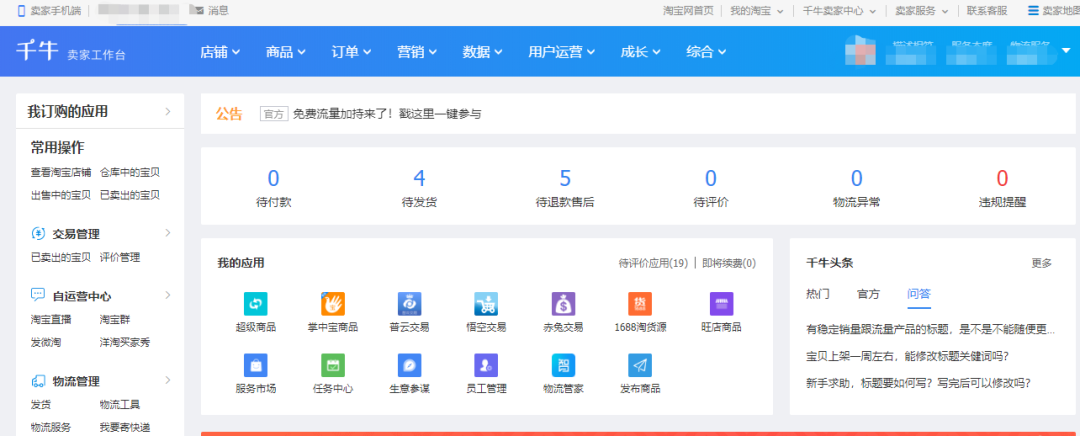Expand the 交易管理 sidebar section arrow
Image resolution: width=1080 pixels, height=436 pixels.
point(167,233)
